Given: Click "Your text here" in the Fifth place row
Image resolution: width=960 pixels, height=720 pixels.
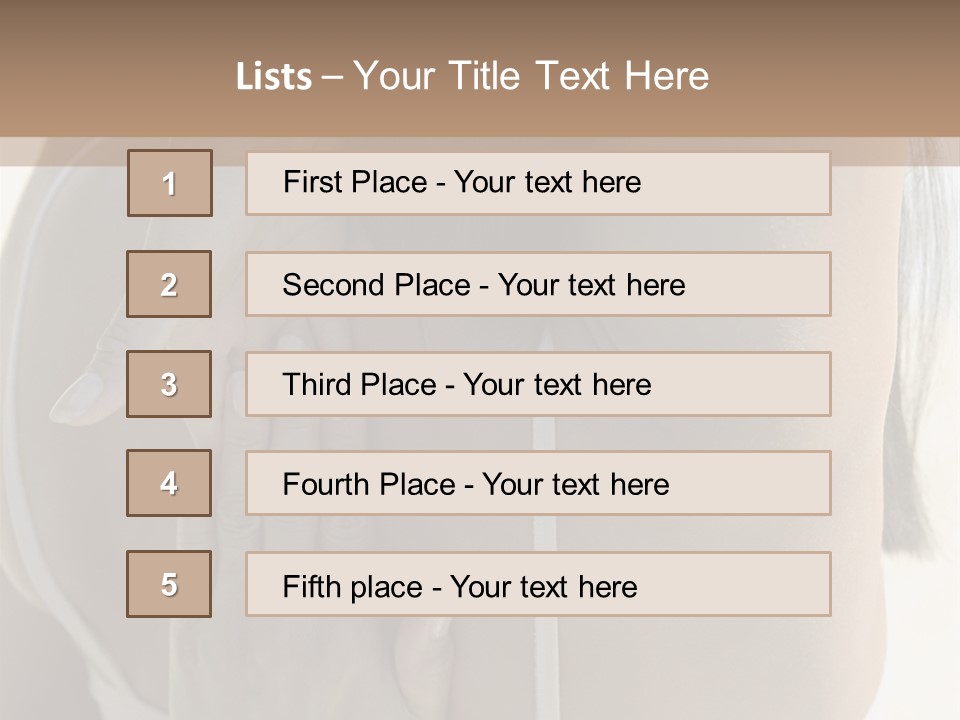Looking at the screenshot, I should (x=544, y=586).
